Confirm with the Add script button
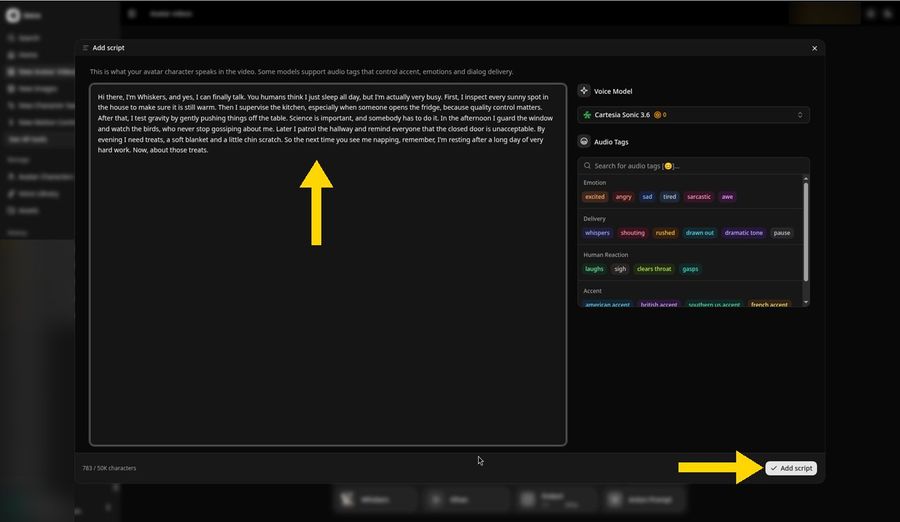The image size is (900, 522). 791,468
